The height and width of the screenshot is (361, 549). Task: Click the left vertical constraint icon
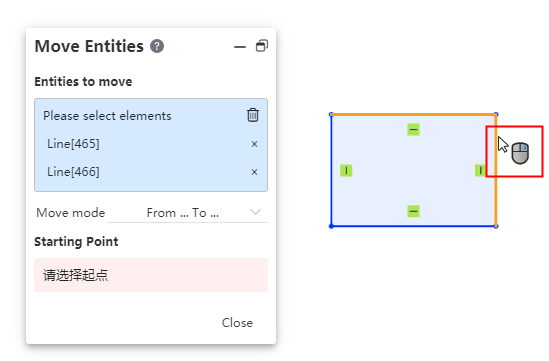tap(346, 171)
